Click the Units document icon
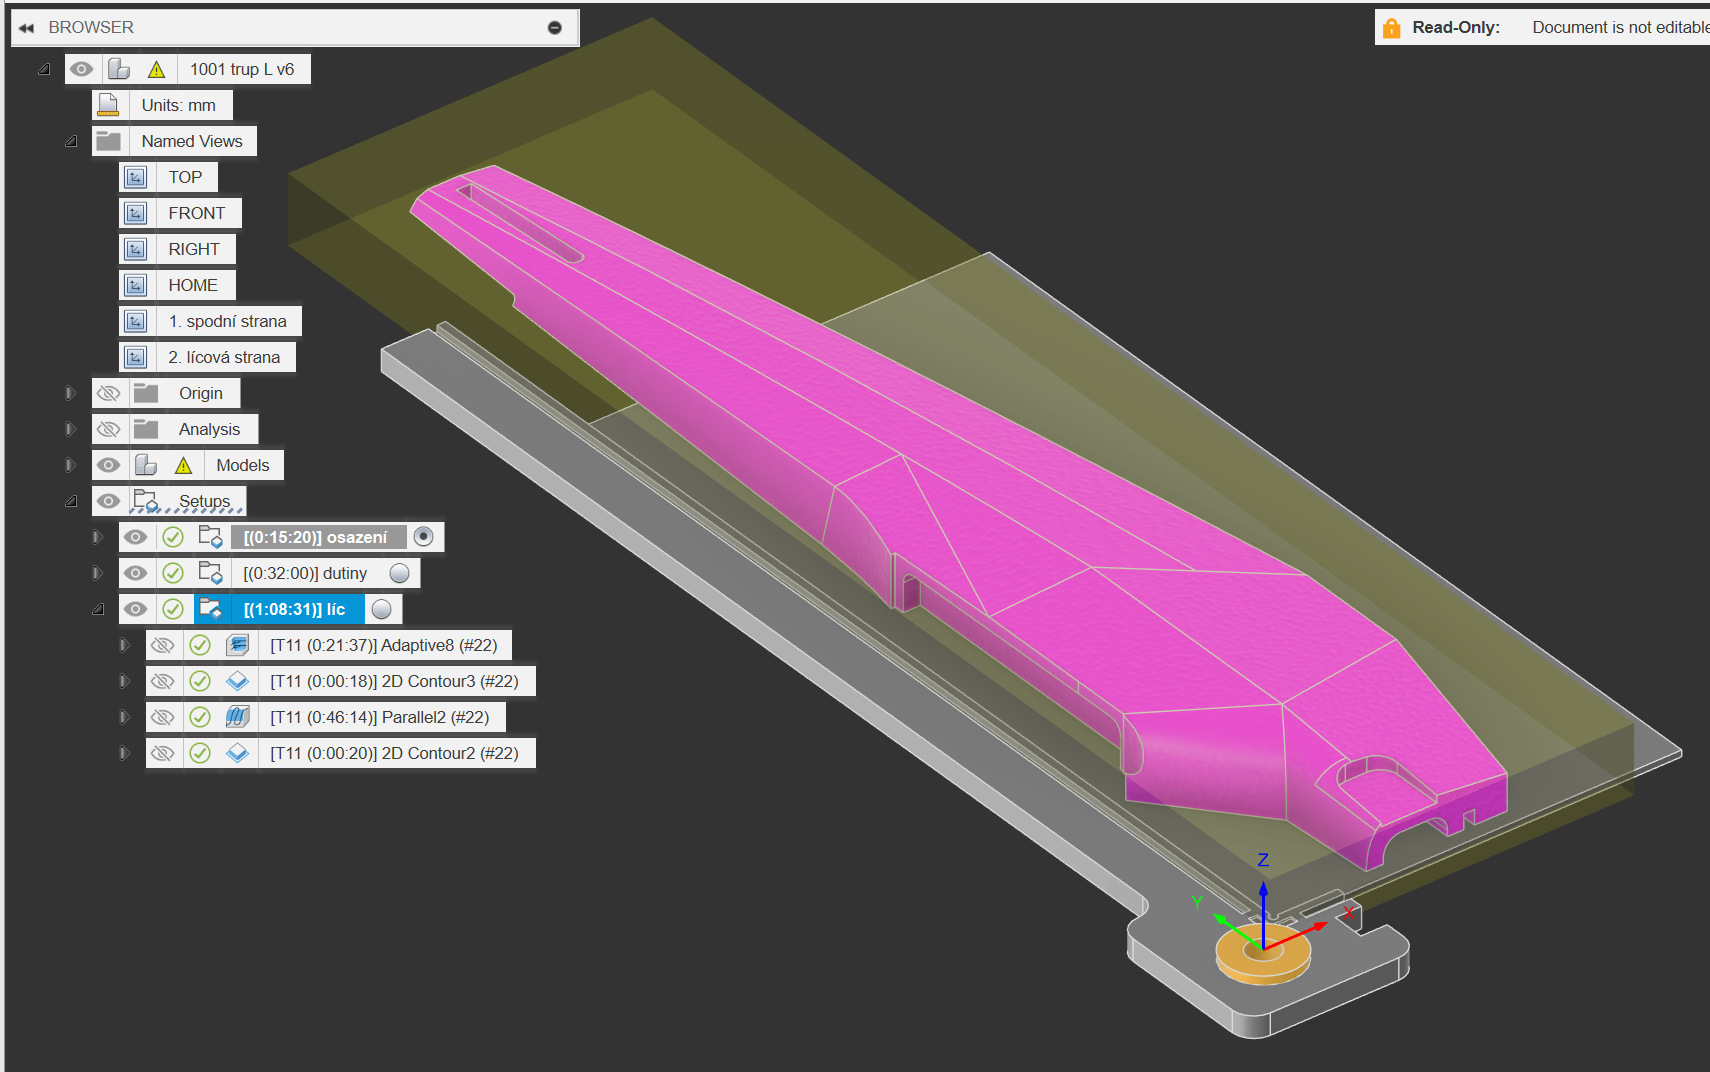Screen dimensions: 1710x1072 [109, 105]
